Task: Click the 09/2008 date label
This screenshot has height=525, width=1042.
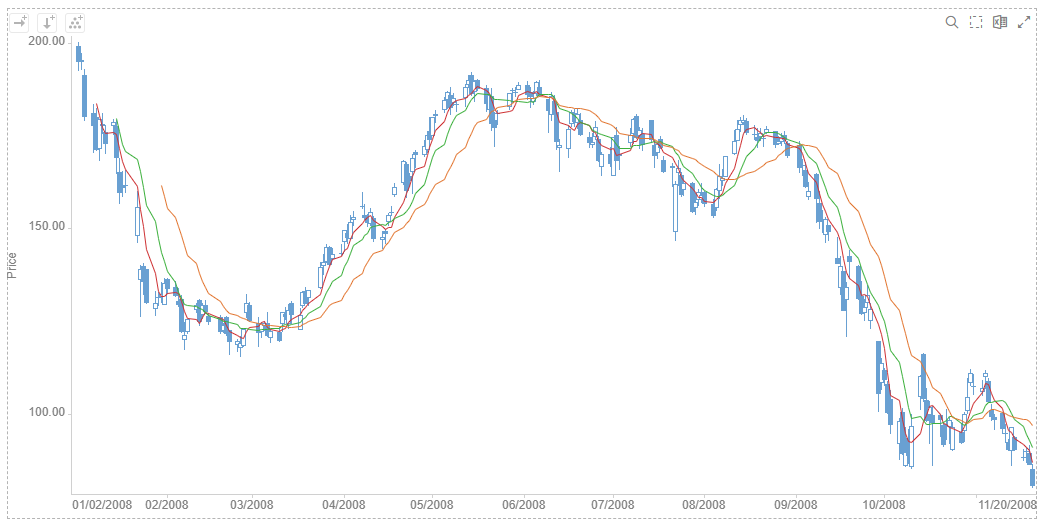Action: (x=795, y=505)
